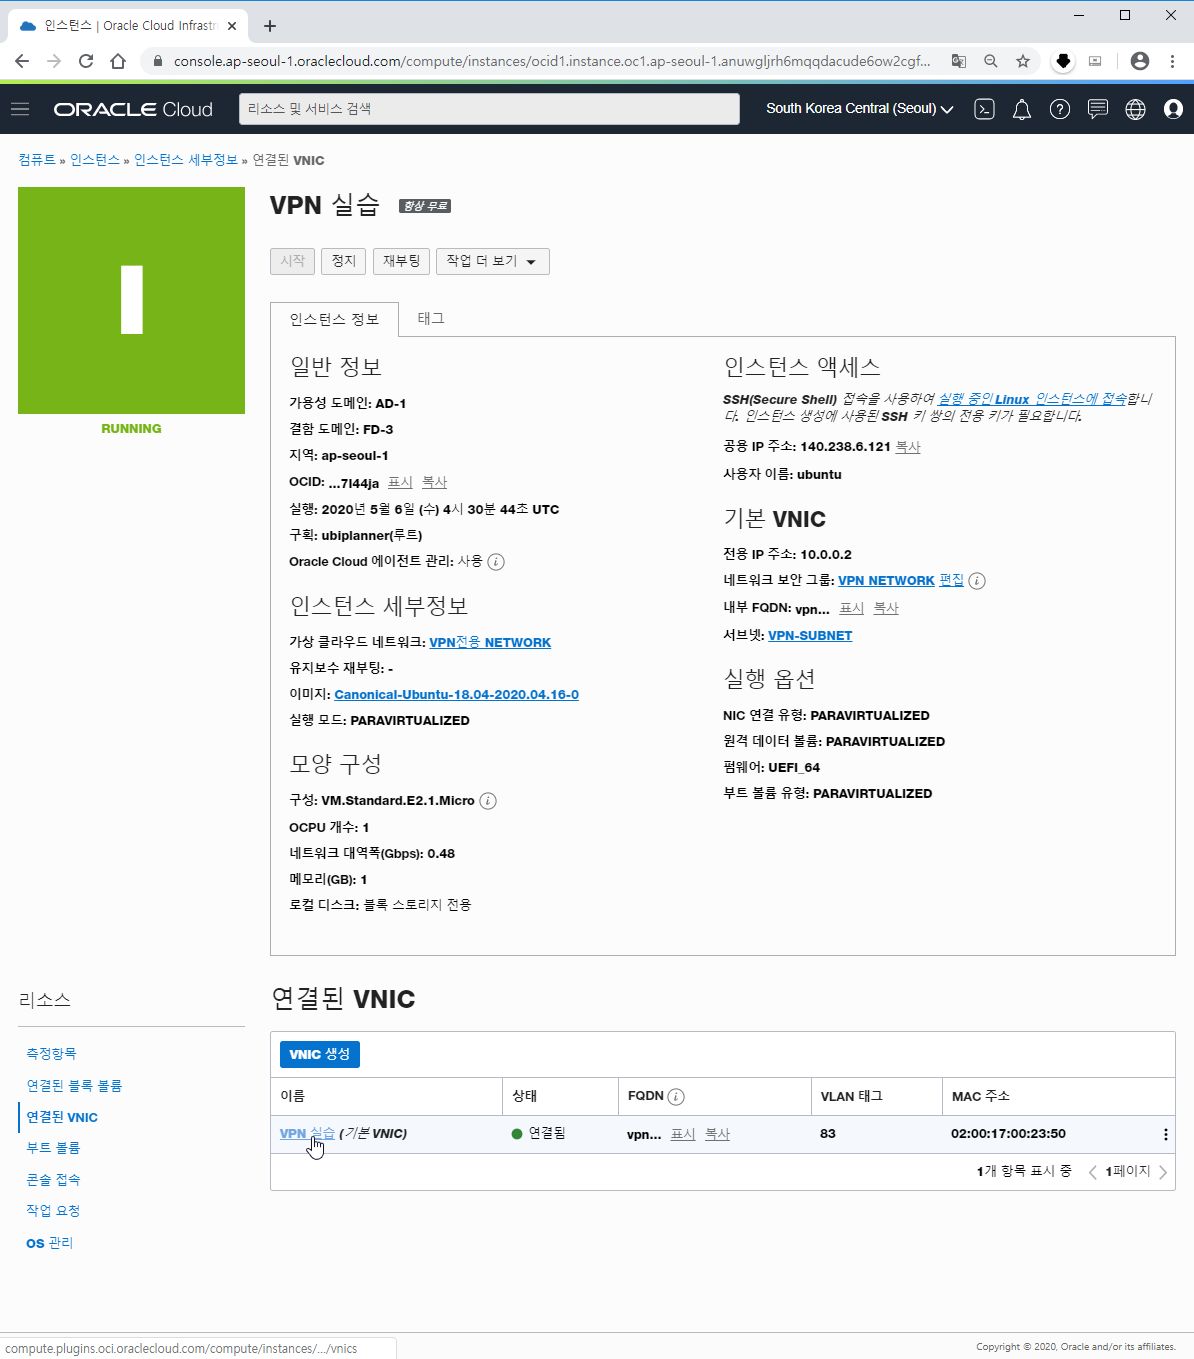Click the zoom magnifier icon in the address bar
This screenshot has height=1359, width=1194.
991,61
